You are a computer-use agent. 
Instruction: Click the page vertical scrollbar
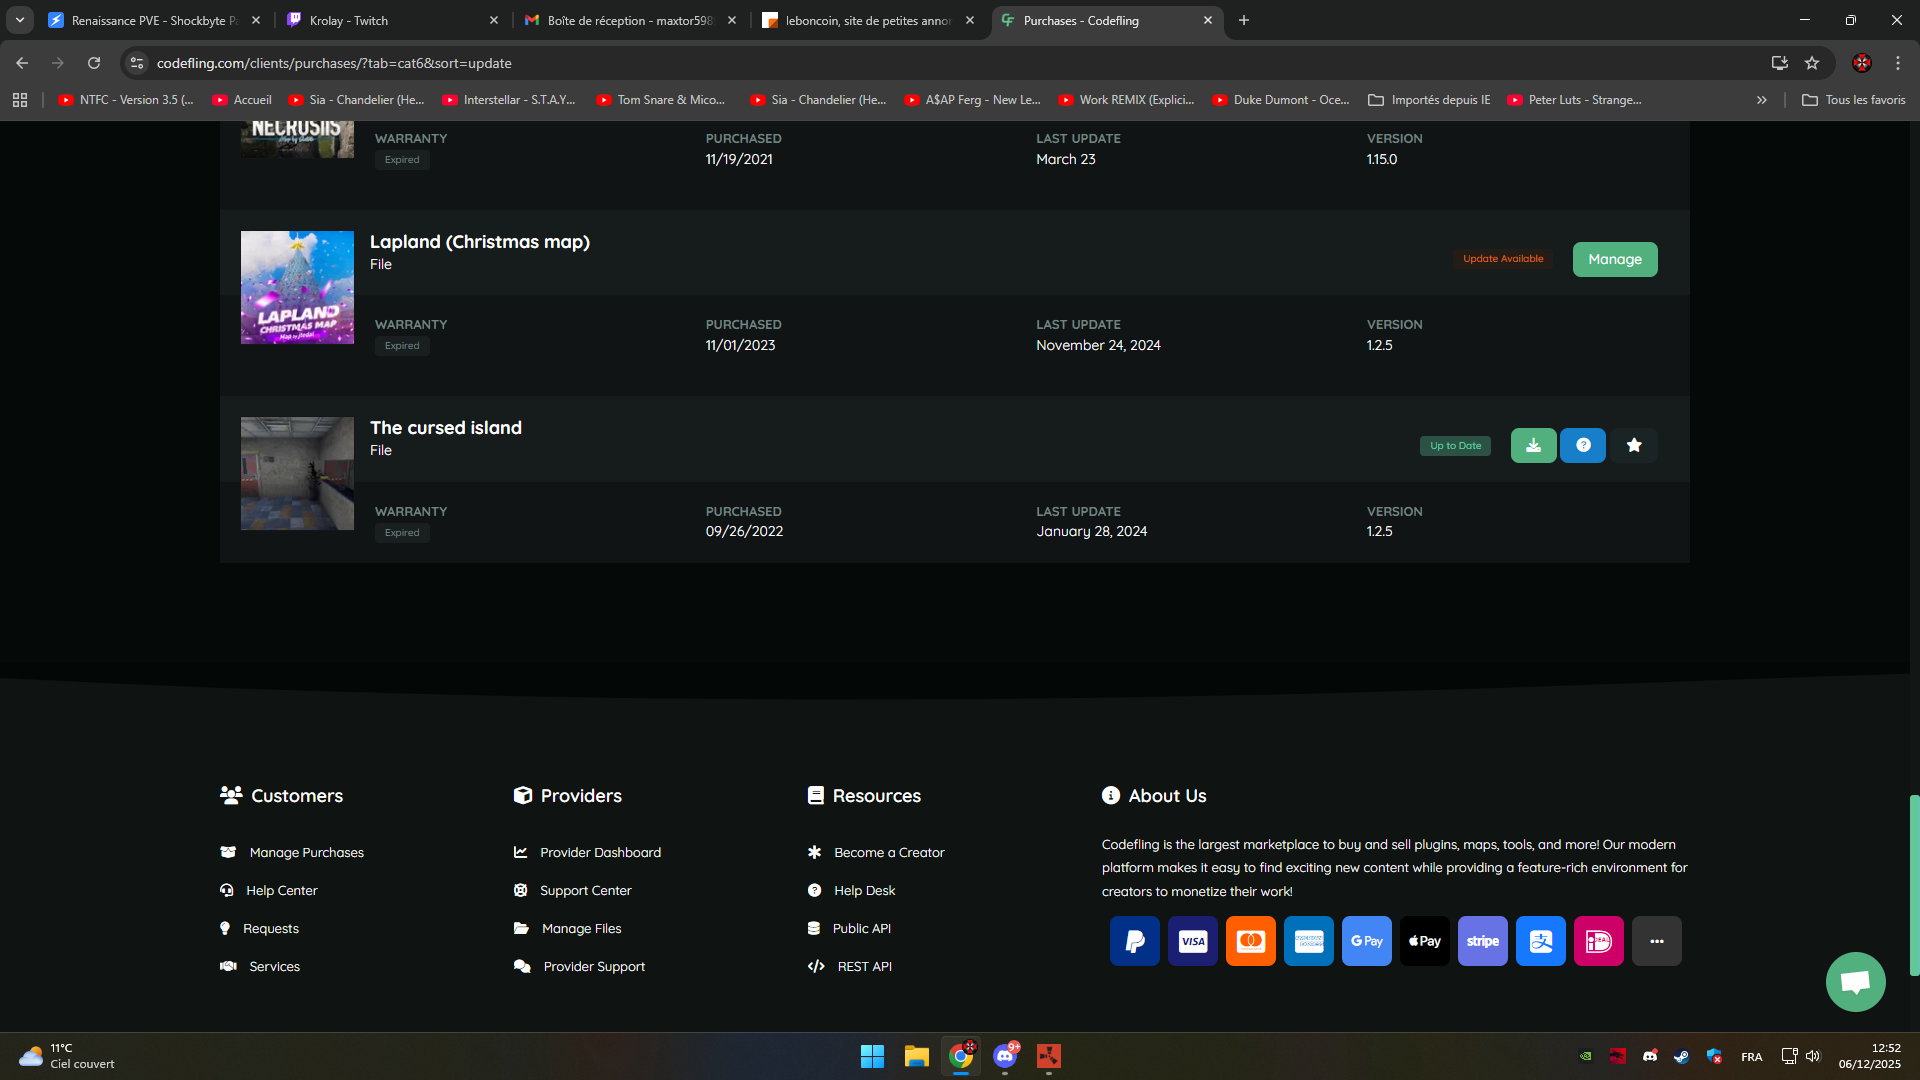point(1914,884)
